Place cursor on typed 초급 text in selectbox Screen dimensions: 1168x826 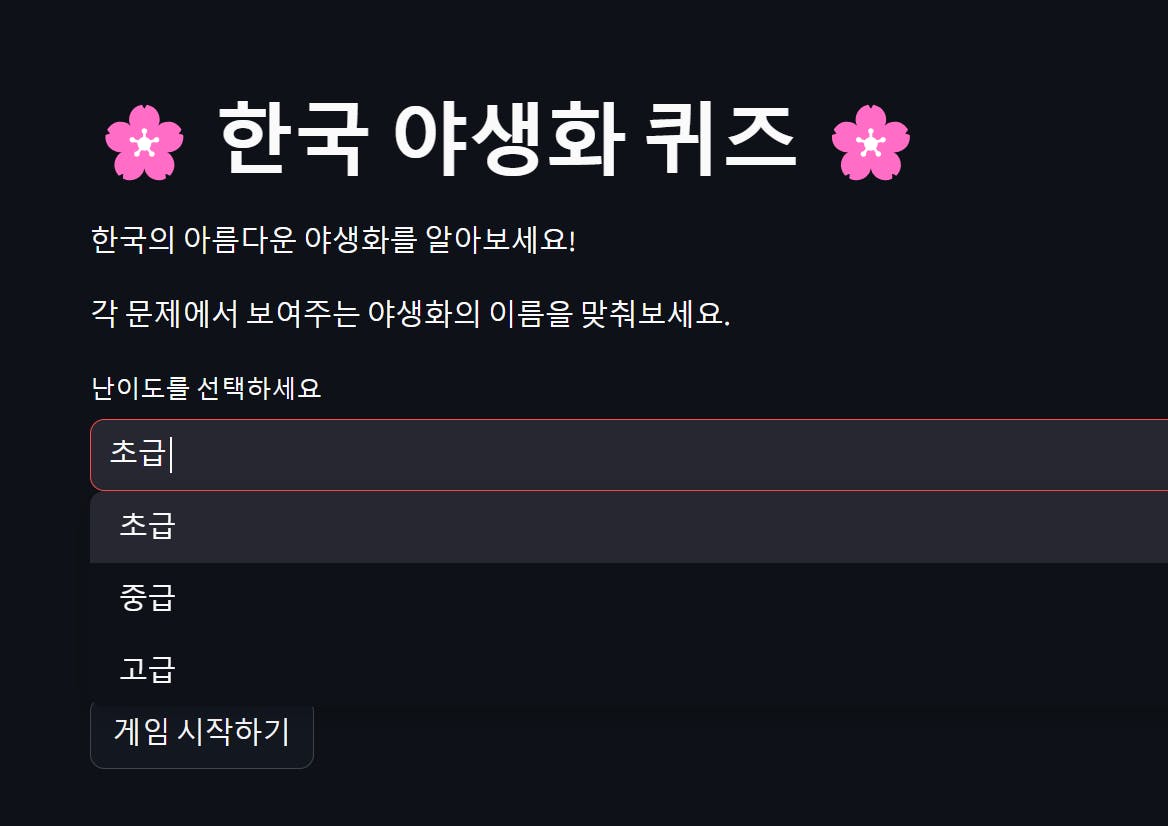[x=137, y=453]
